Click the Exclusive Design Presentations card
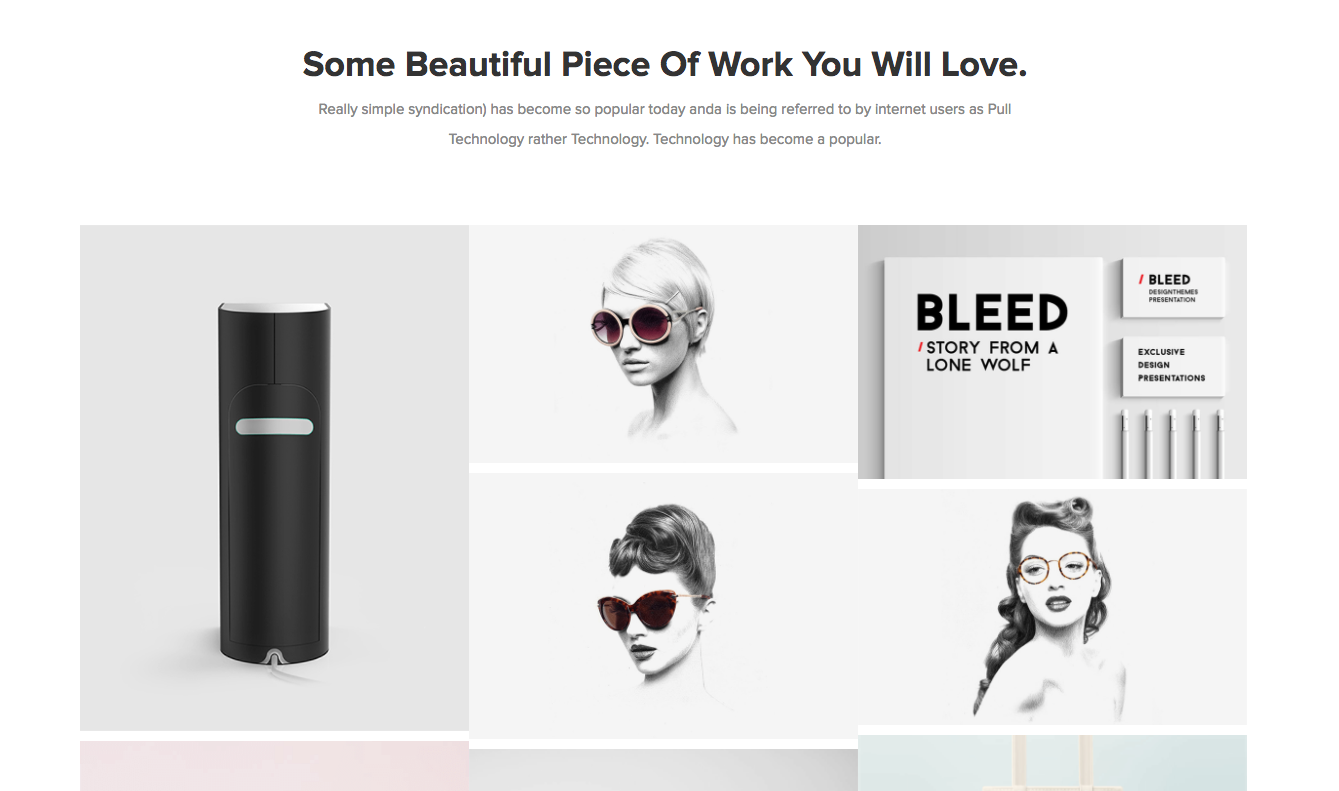This screenshot has width=1339, height=791. (1173, 365)
